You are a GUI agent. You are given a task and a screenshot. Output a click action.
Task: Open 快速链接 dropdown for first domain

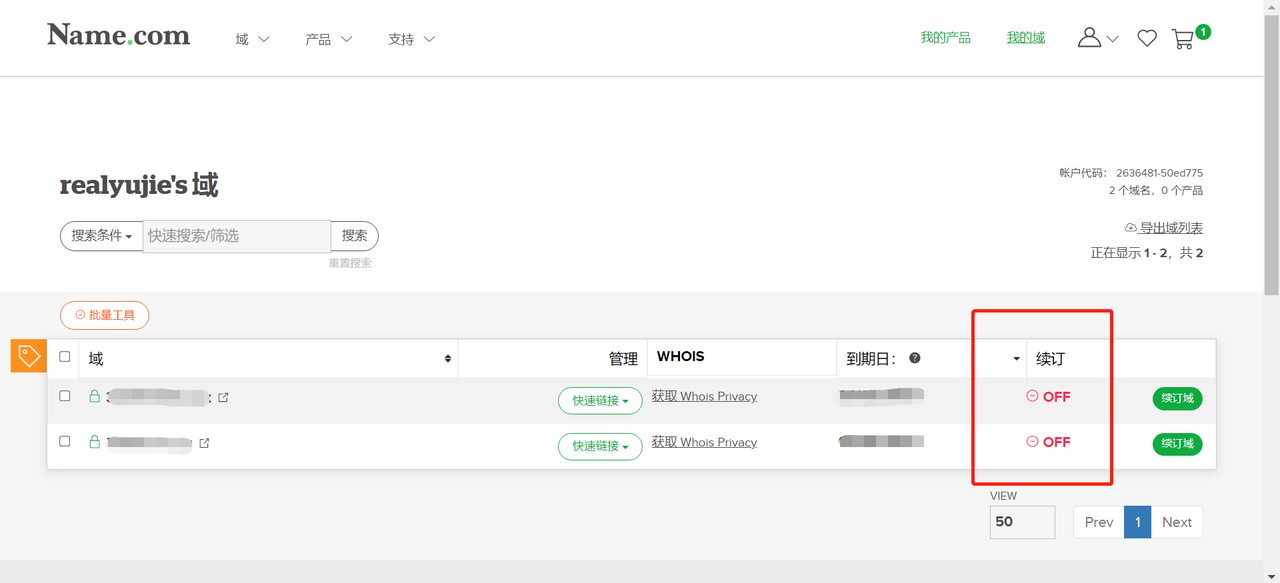(600, 400)
